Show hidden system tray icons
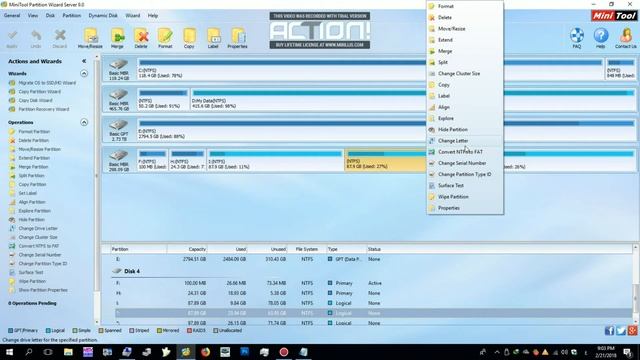 pos(497,352)
